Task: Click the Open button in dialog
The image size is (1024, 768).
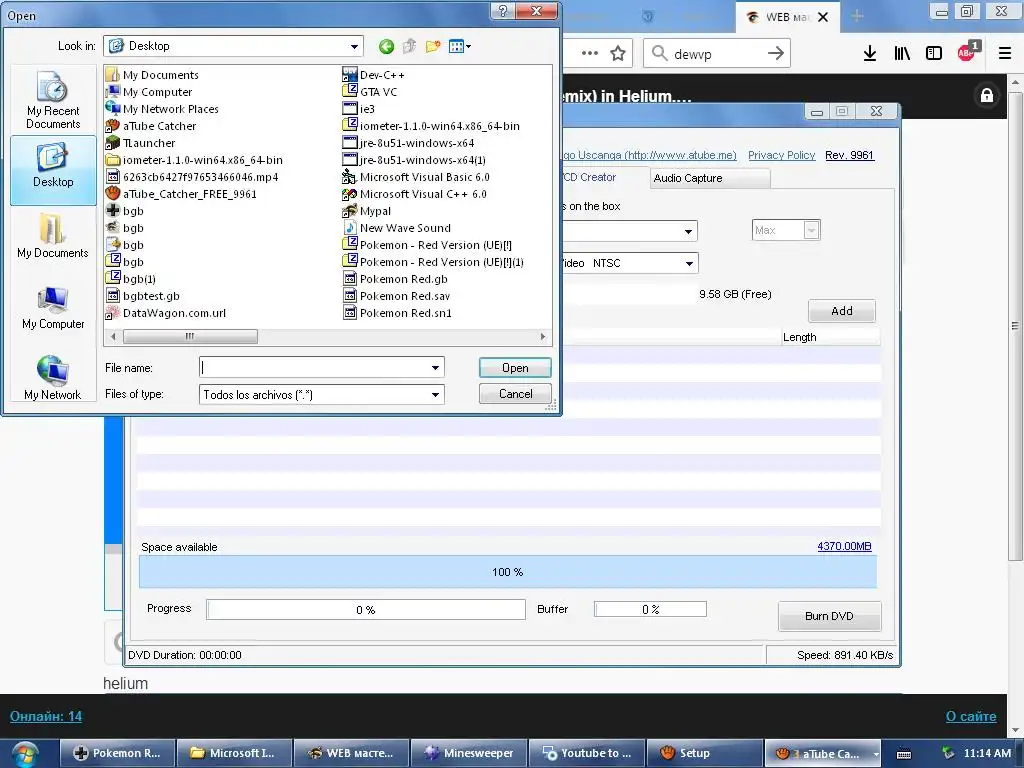Action: [x=515, y=368]
